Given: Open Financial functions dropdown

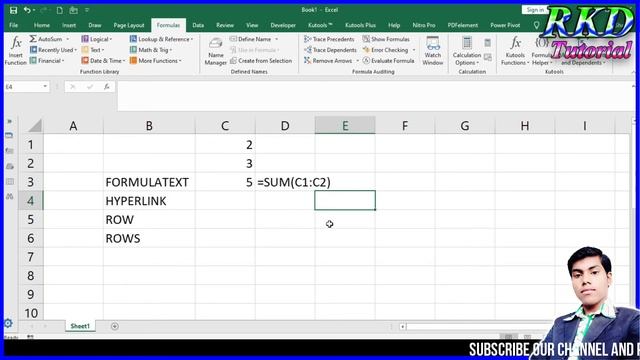Looking at the screenshot, I should pos(47,60).
